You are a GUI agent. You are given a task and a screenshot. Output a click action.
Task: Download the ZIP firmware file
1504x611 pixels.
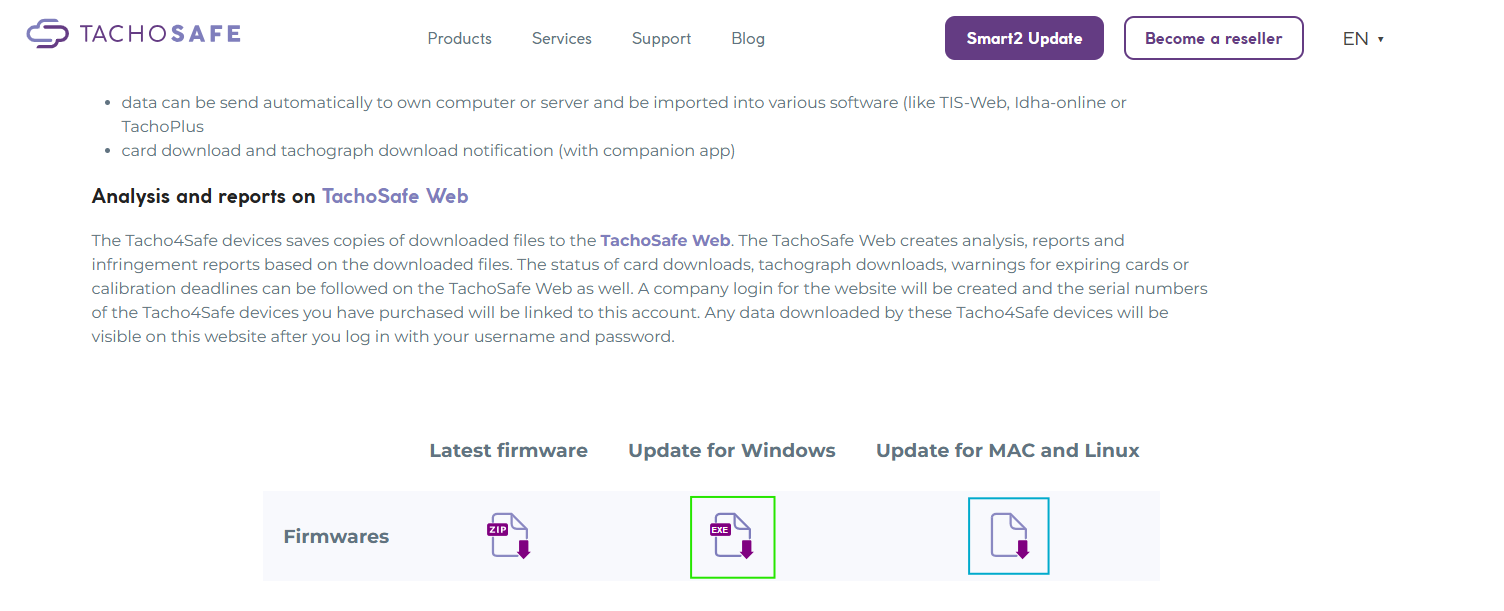click(x=508, y=535)
